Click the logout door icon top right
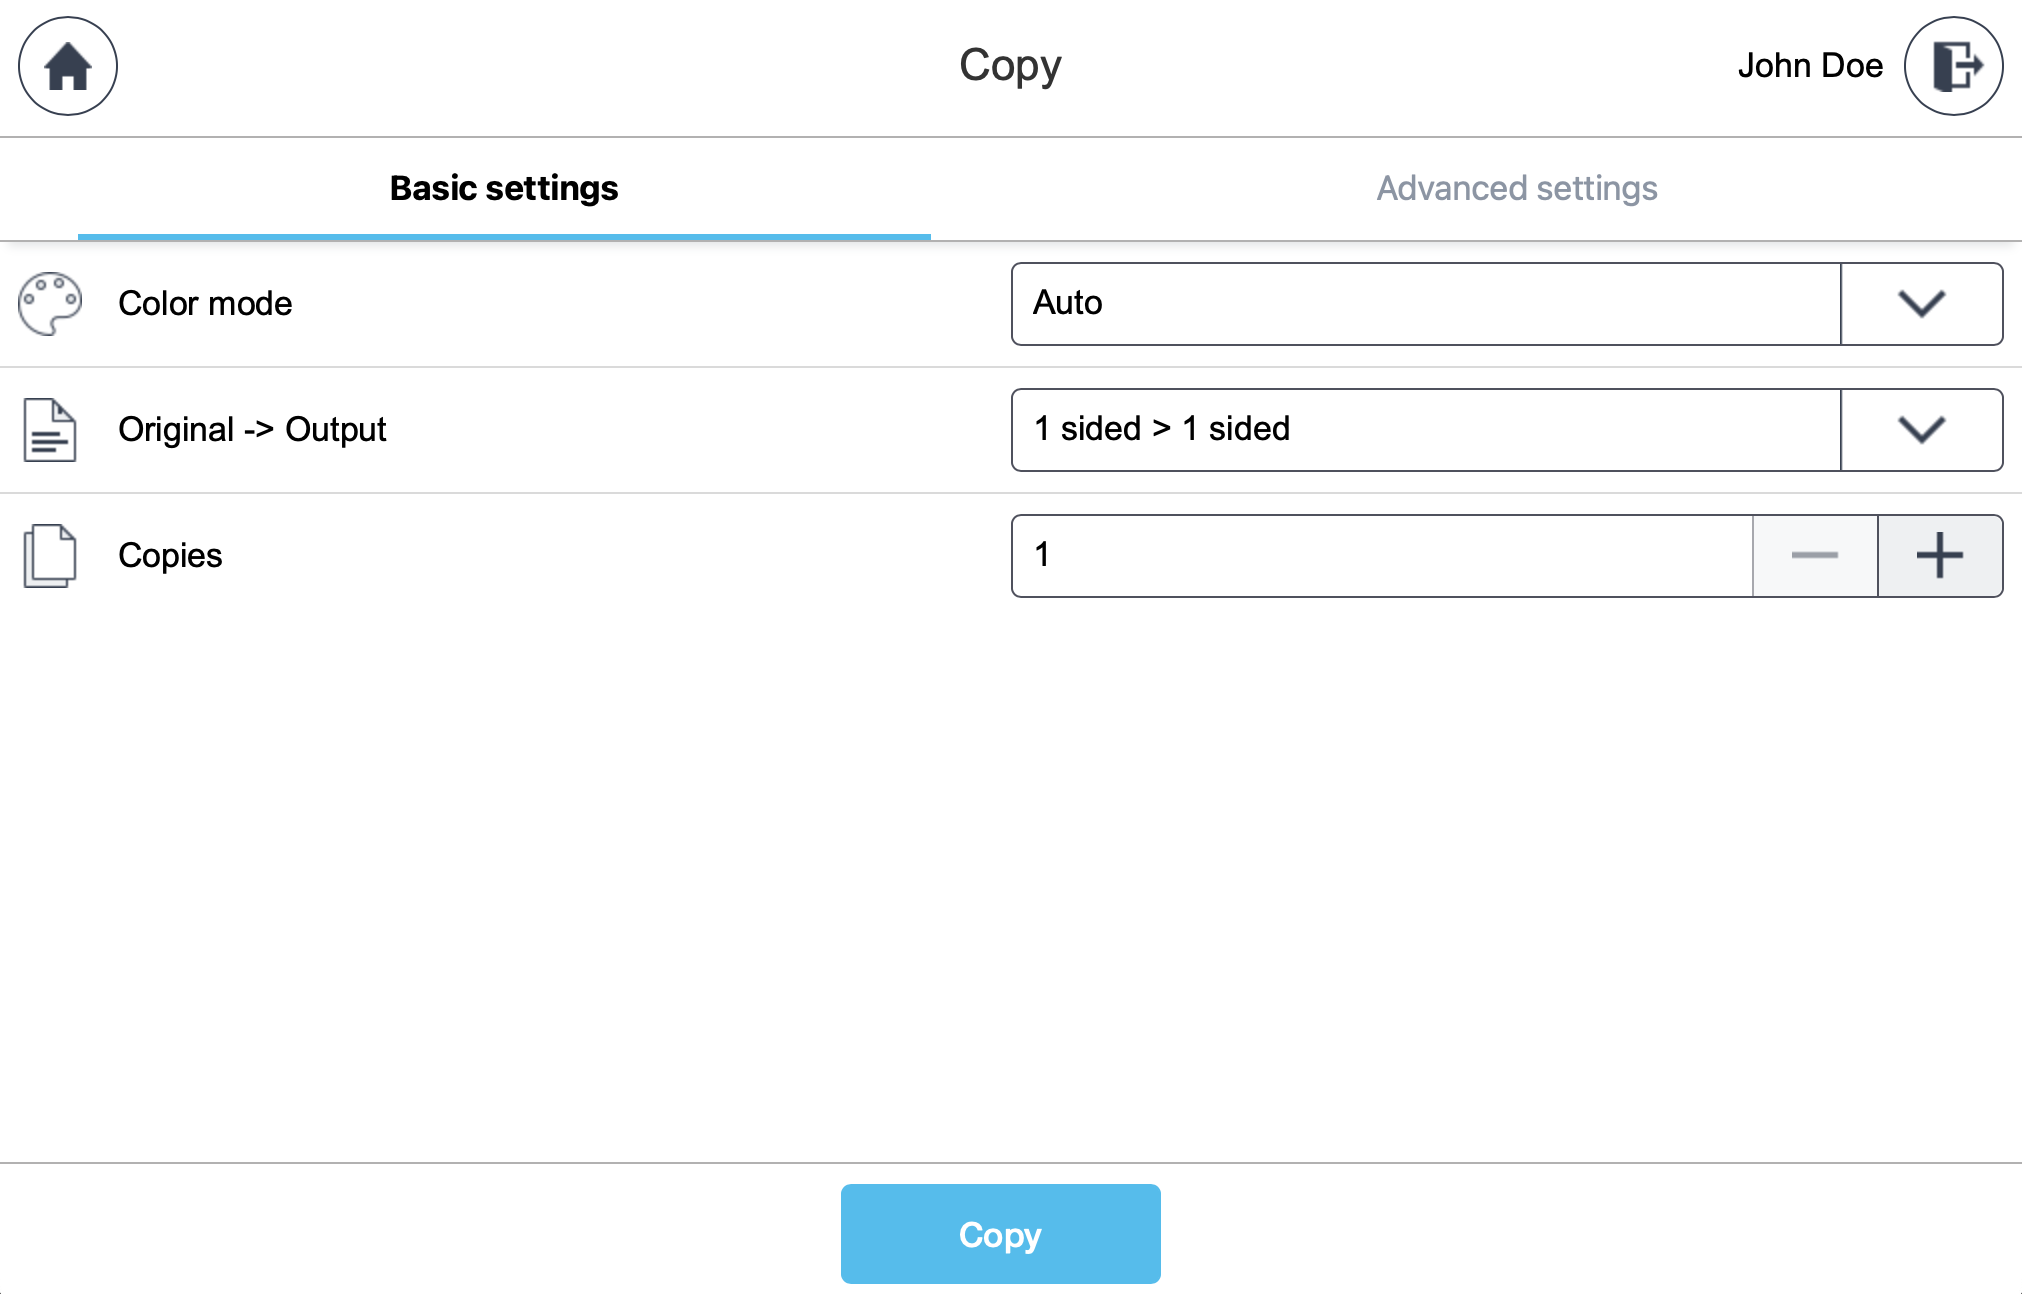 point(1951,66)
